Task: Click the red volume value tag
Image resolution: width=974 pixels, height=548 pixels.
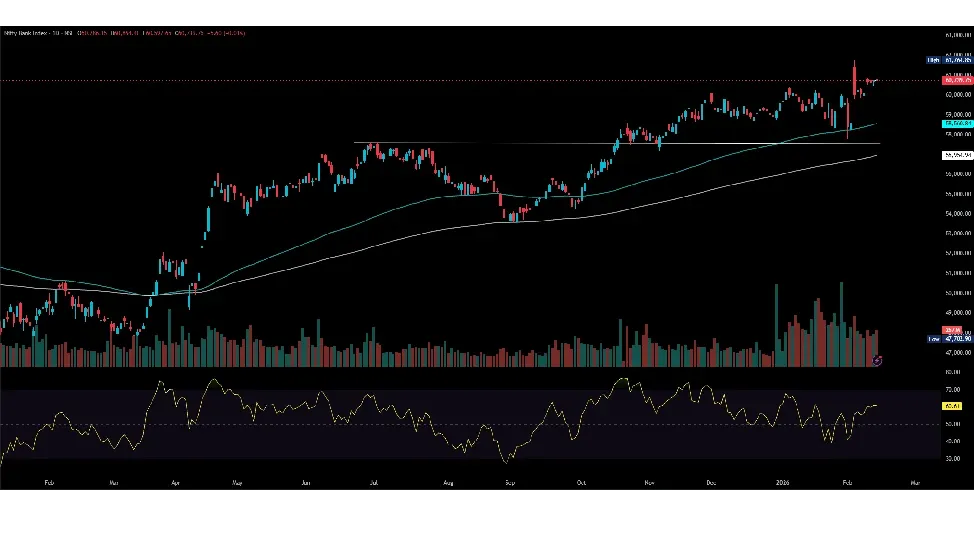Action: pyautogui.click(x=953, y=330)
